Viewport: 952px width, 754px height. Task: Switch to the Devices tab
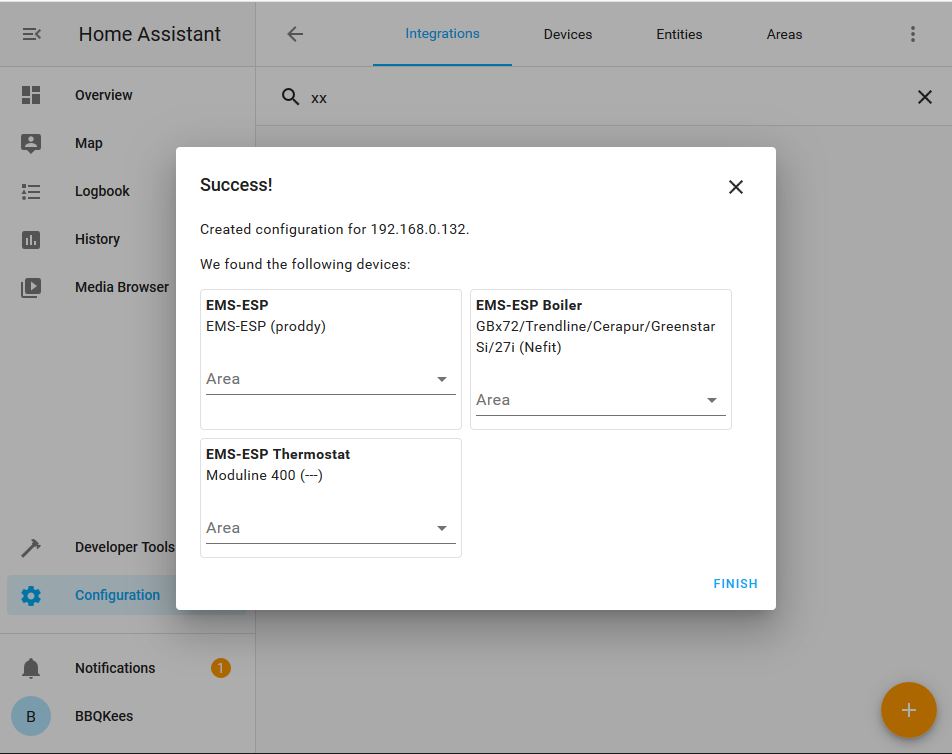567,33
